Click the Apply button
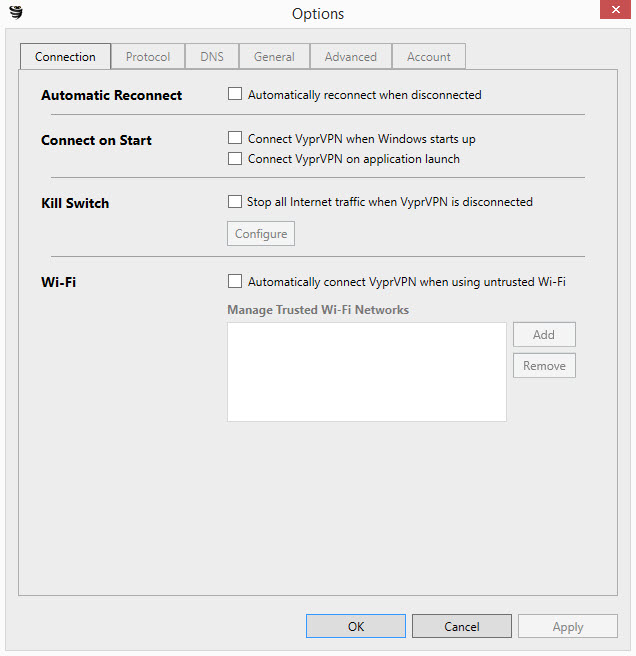The height and width of the screenshot is (656, 636). pyautogui.click(x=567, y=626)
